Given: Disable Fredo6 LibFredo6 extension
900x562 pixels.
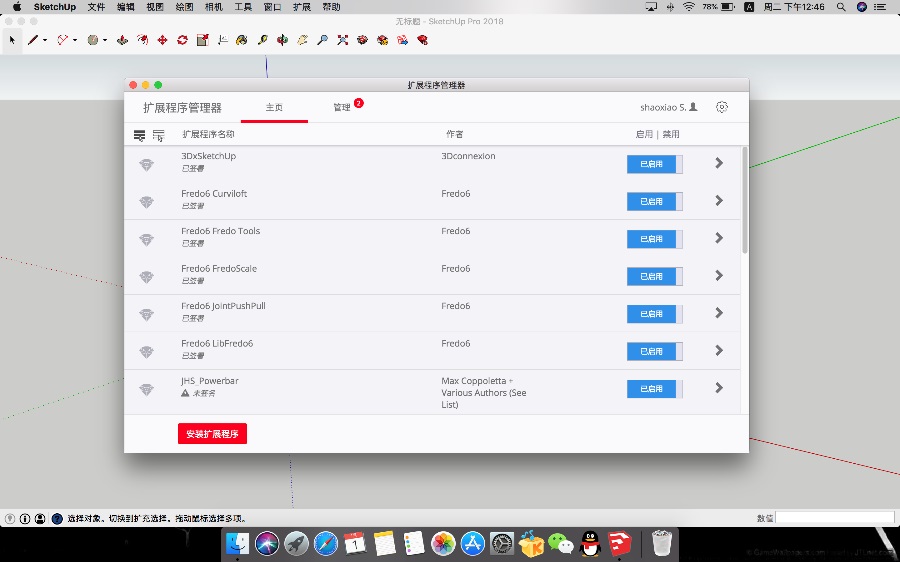Looking at the screenshot, I should [654, 351].
